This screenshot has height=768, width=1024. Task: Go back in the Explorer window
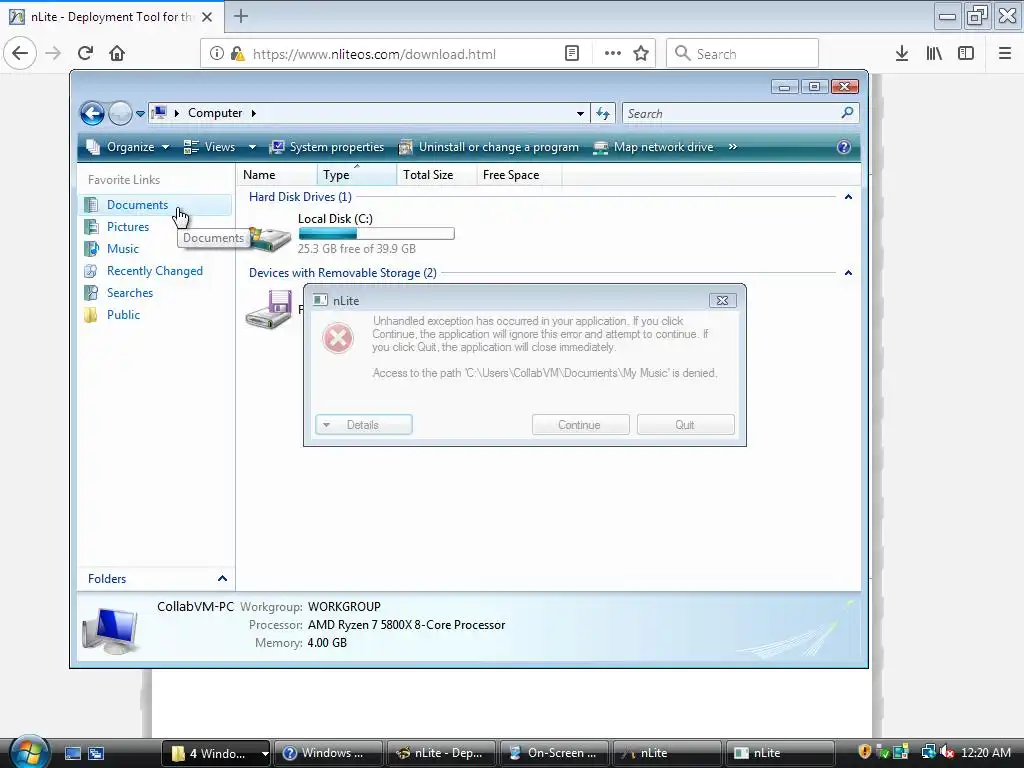(92, 114)
